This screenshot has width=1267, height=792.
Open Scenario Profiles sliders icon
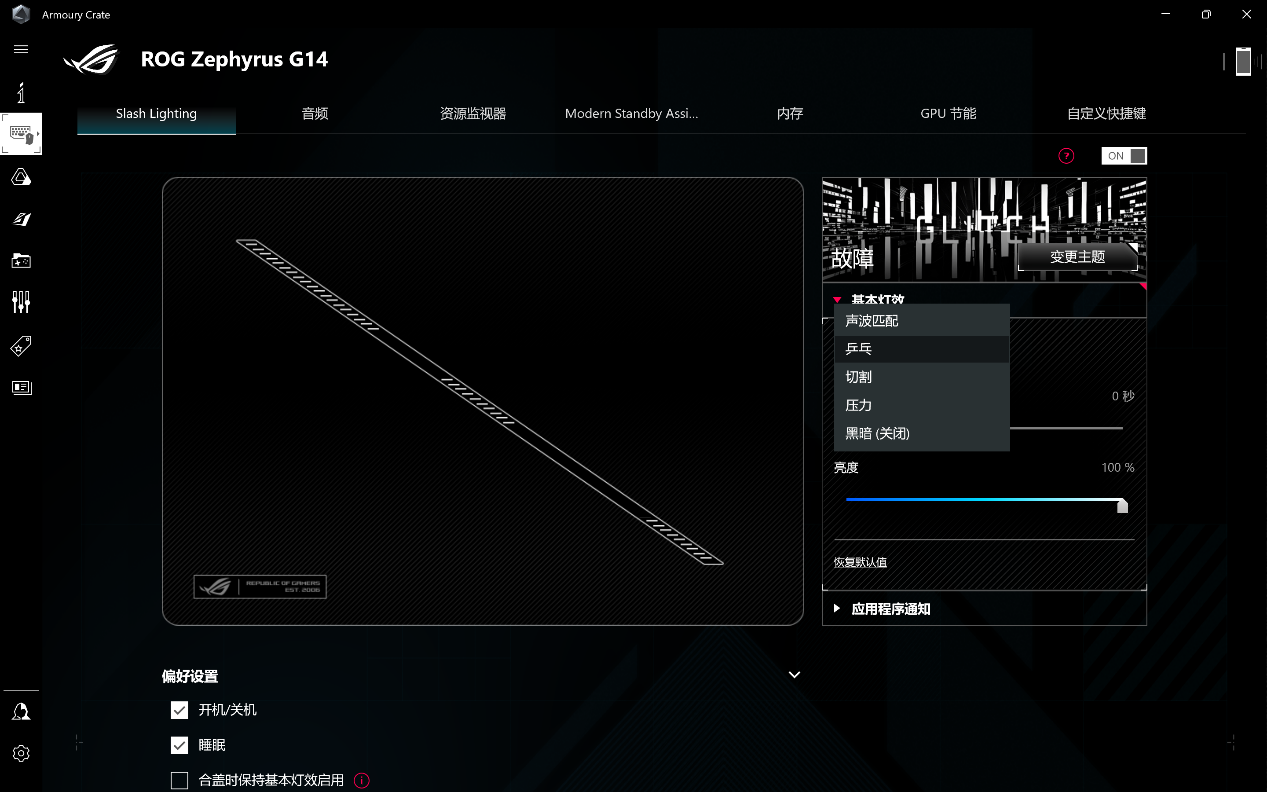tap(21, 301)
